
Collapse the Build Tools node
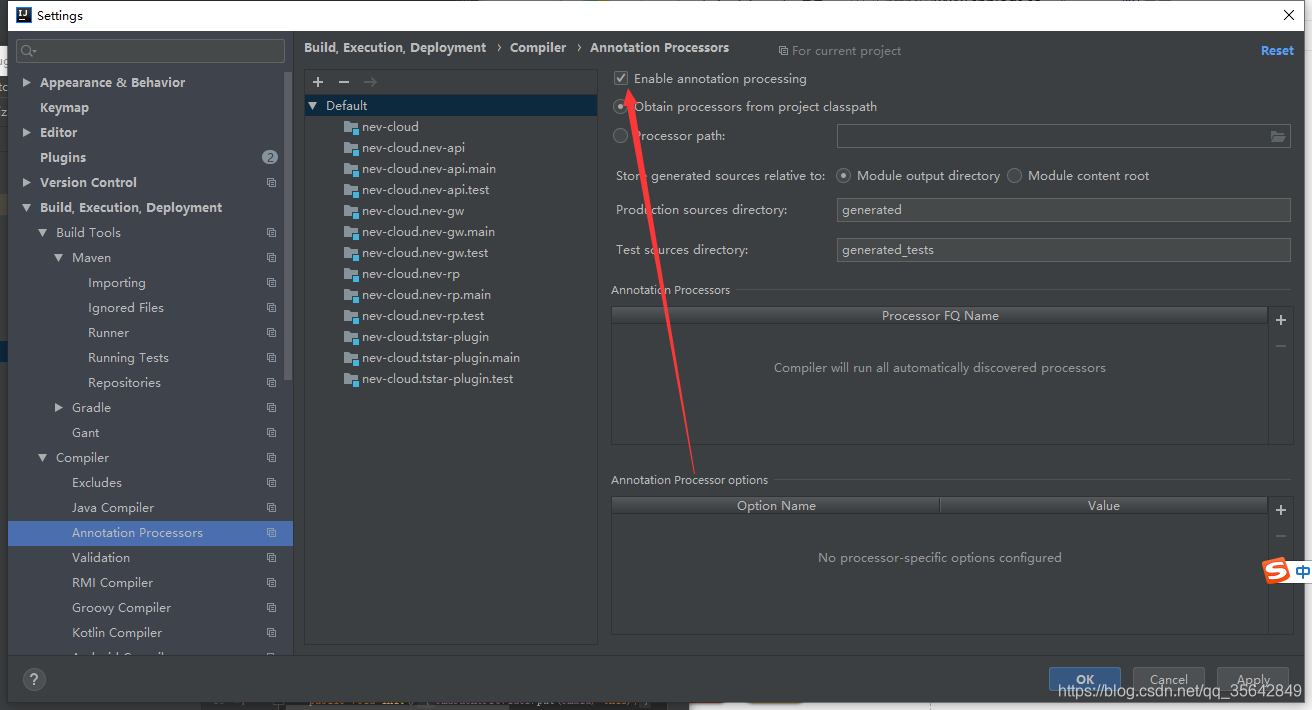pyautogui.click(x=43, y=233)
